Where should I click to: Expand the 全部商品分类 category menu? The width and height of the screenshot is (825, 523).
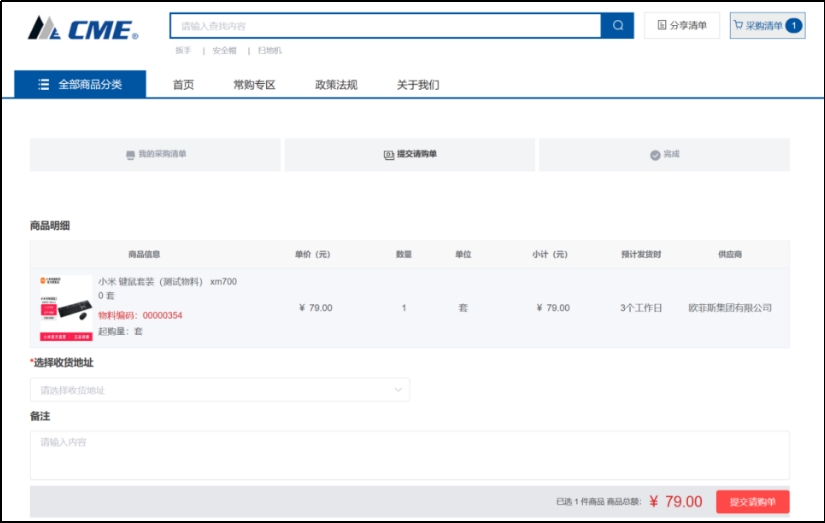pyautogui.click(x=80, y=85)
